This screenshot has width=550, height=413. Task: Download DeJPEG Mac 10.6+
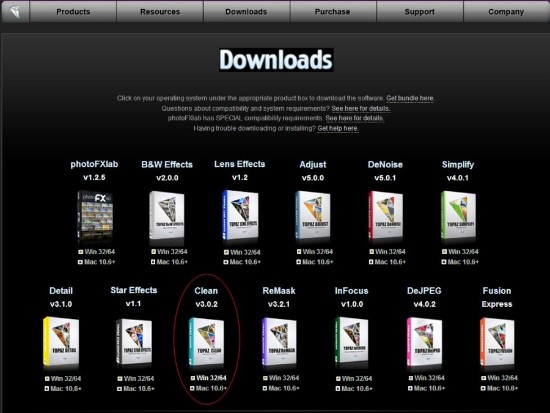(x=427, y=388)
